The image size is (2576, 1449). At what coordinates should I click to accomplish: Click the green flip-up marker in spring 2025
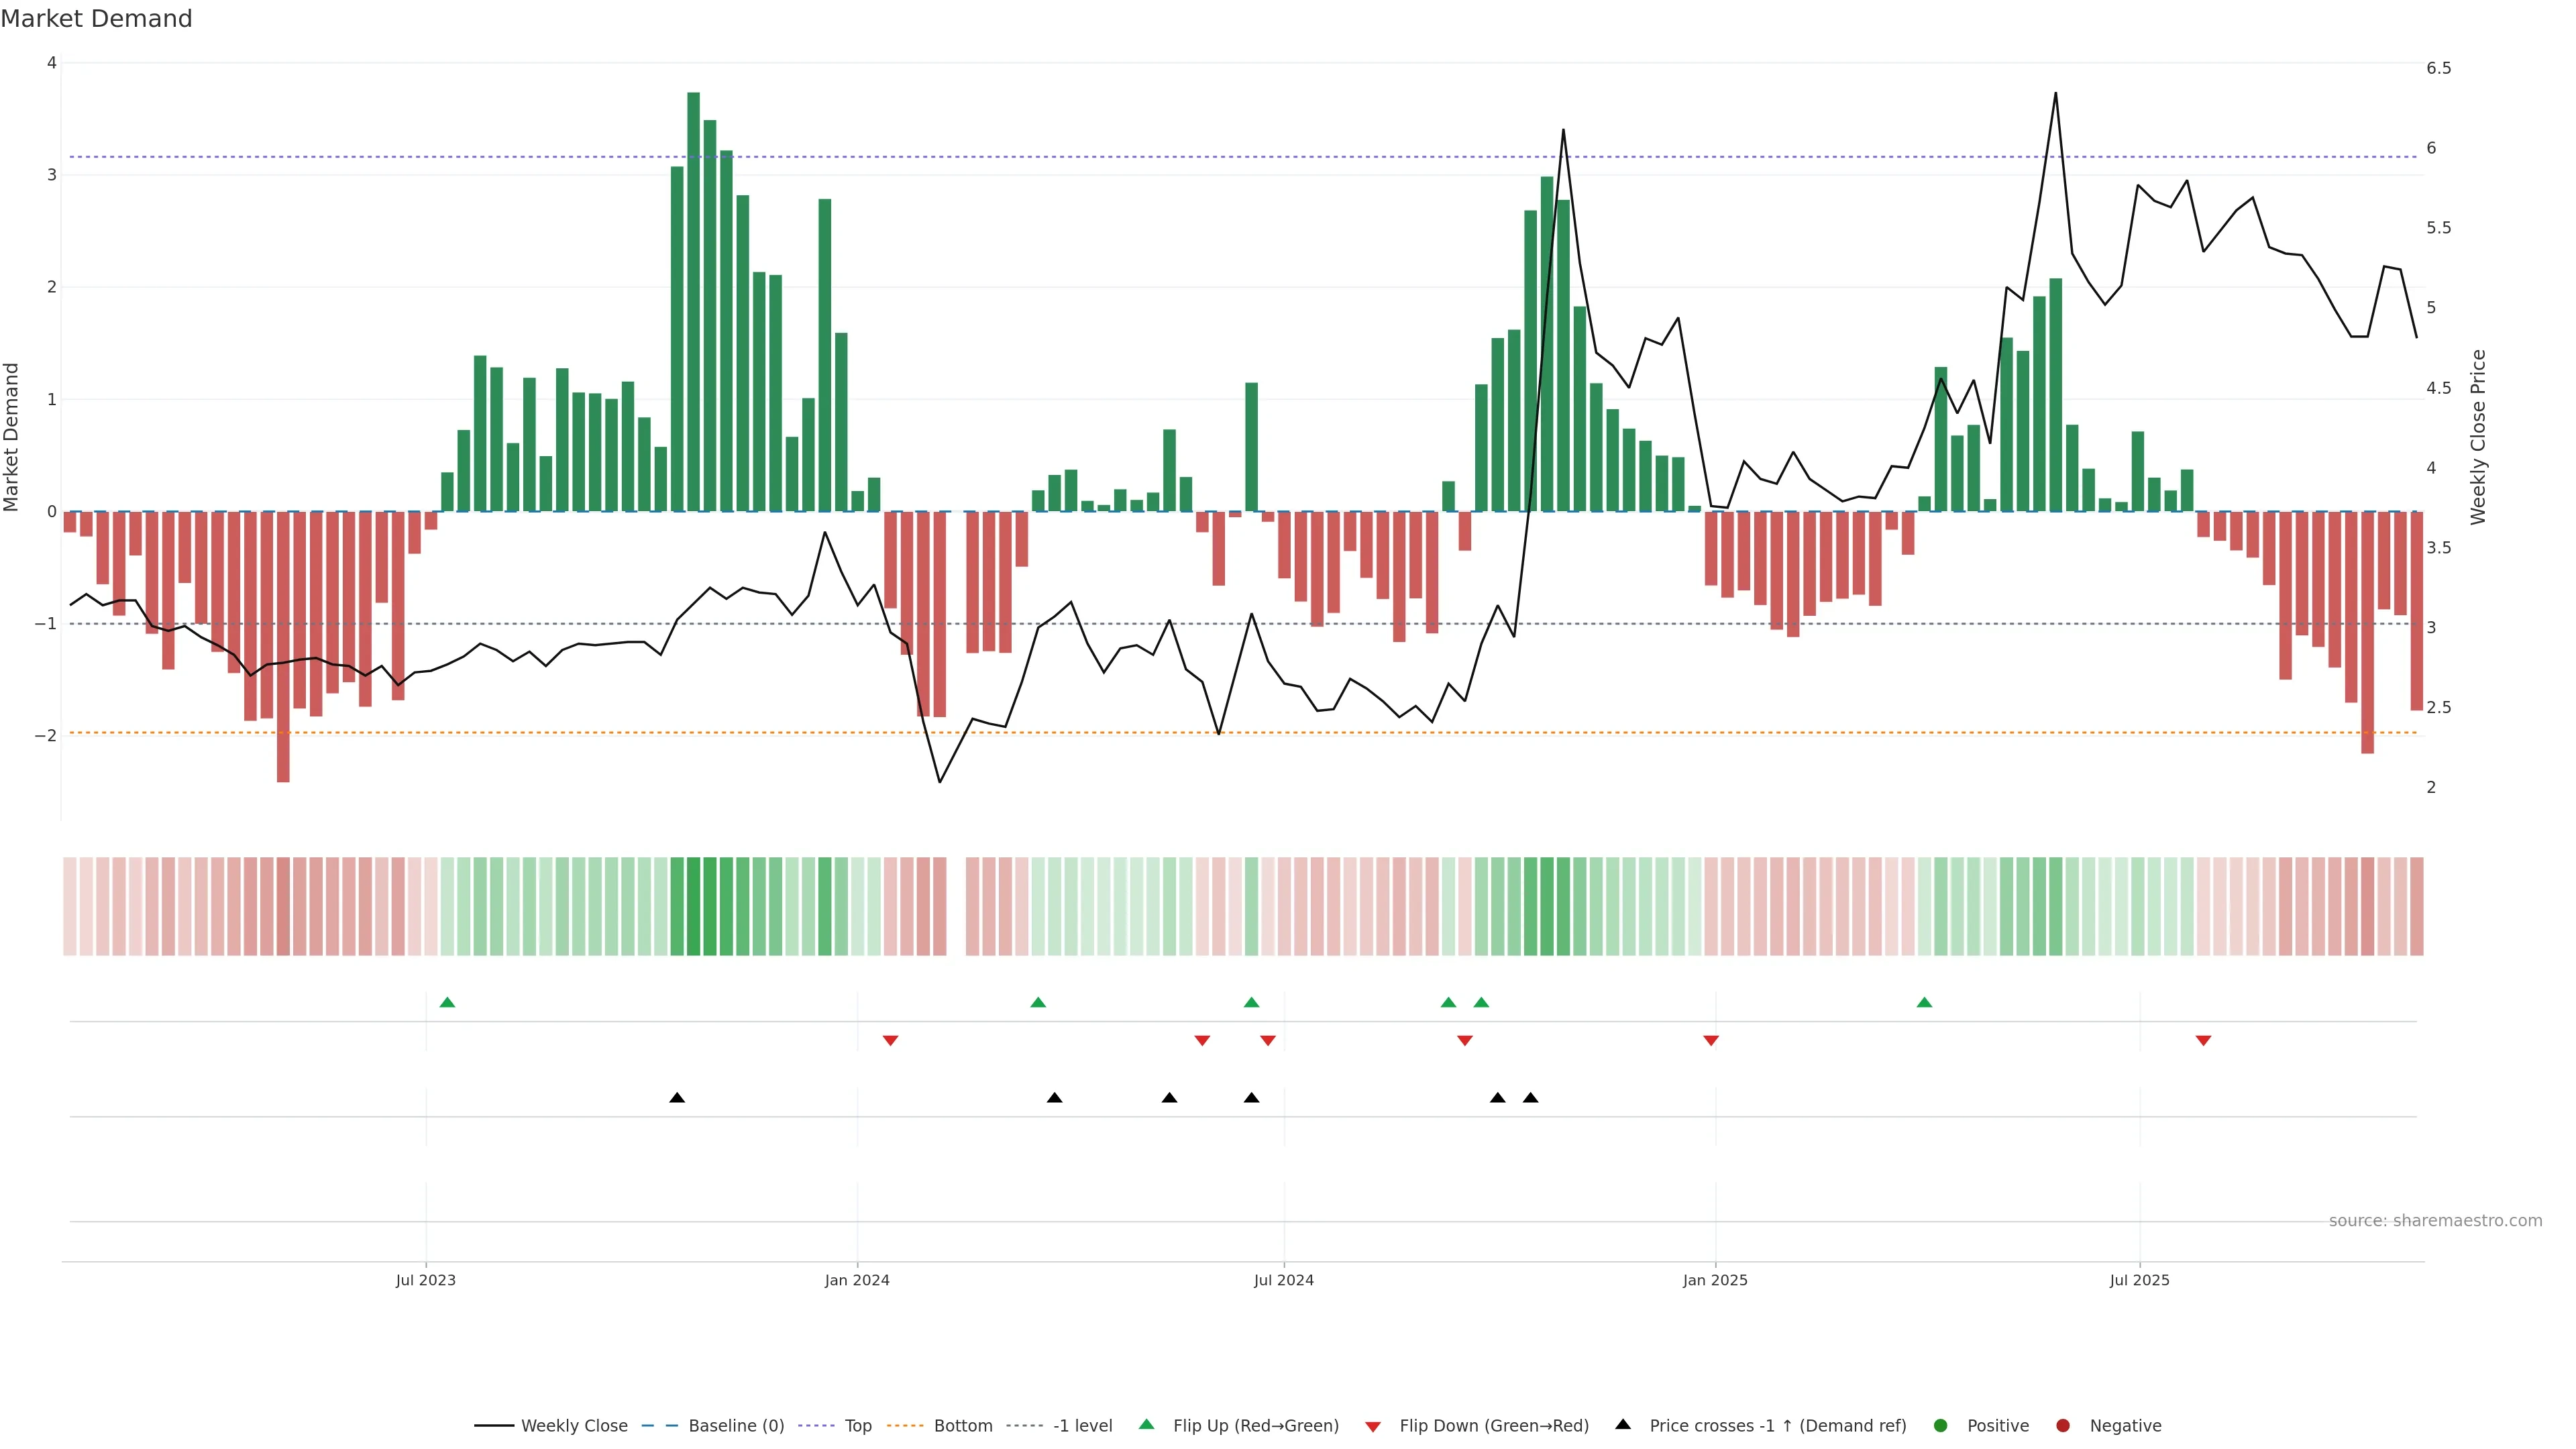coord(1924,1003)
